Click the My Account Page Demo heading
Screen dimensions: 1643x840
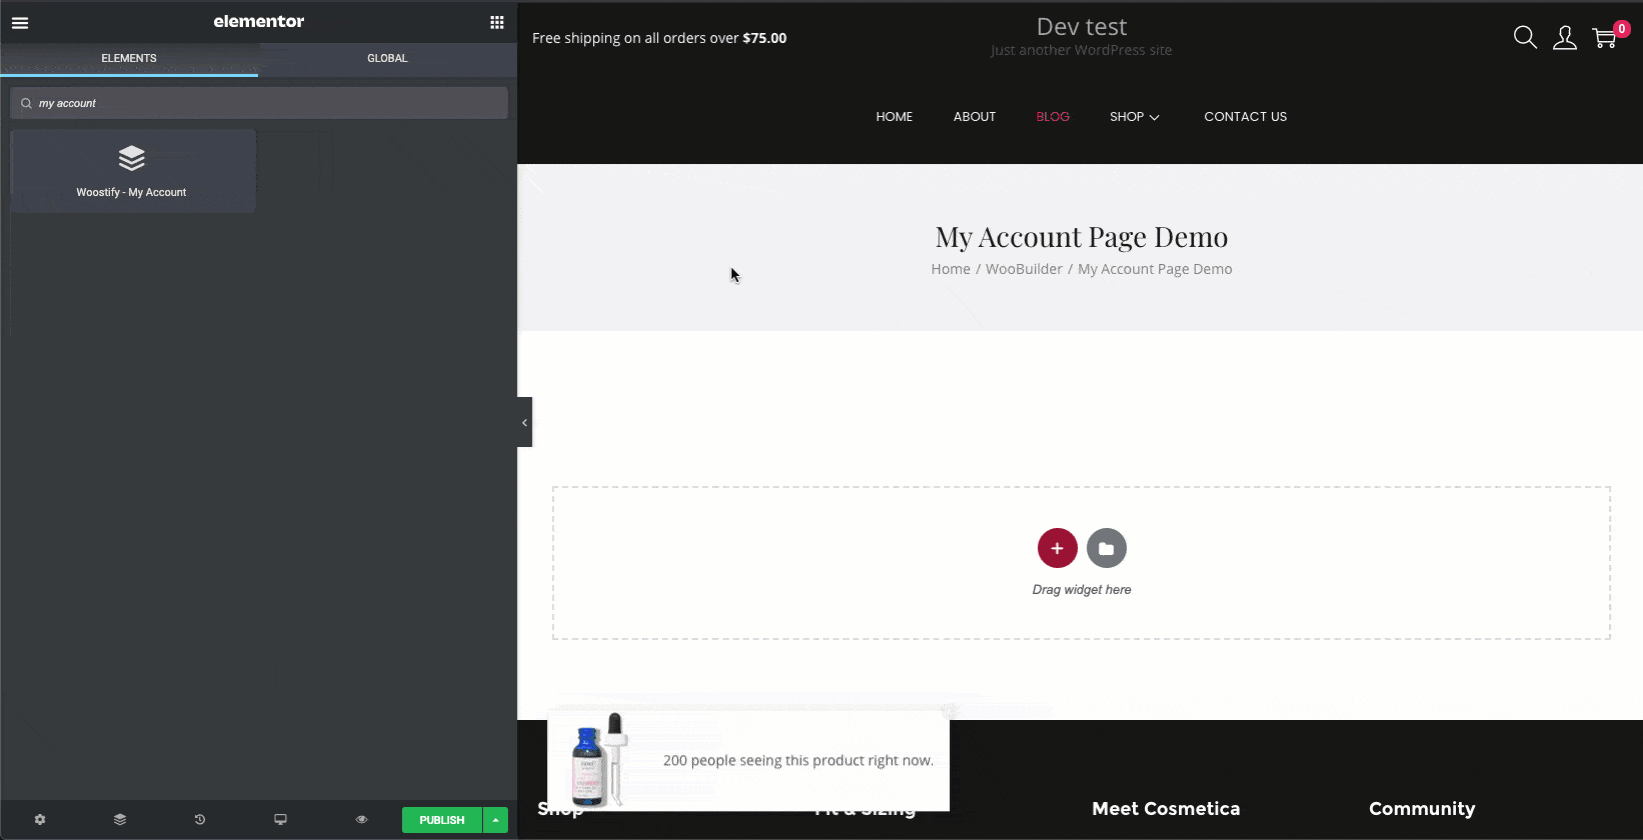coord(1081,237)
